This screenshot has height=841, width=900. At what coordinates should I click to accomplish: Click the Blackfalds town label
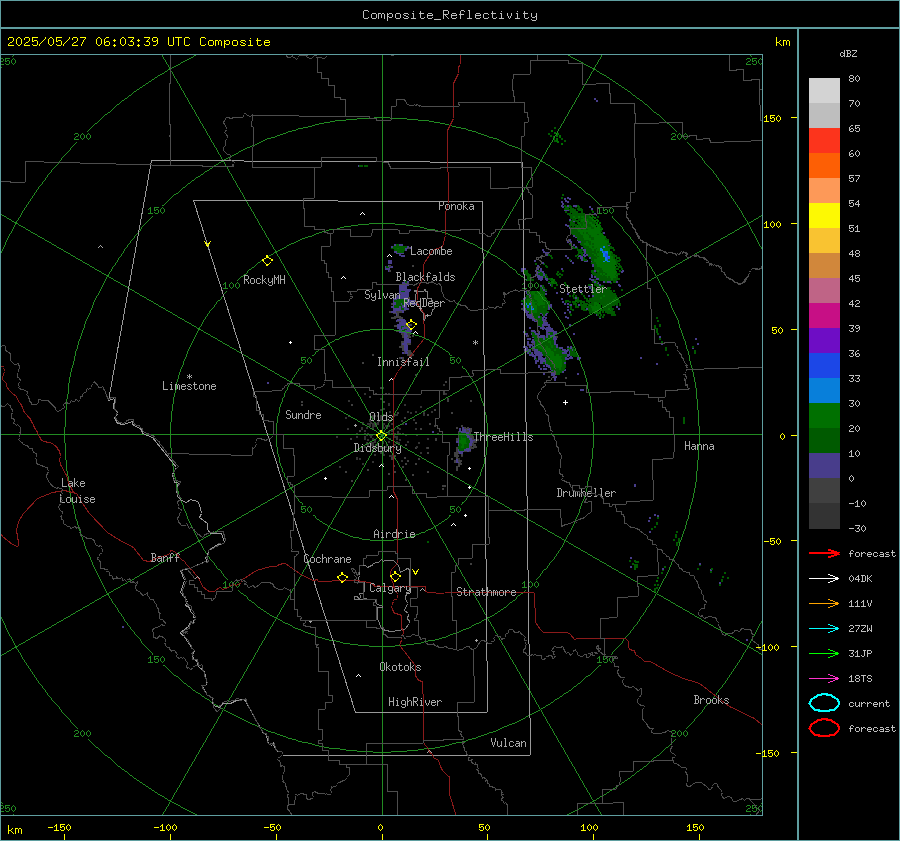coord(425,277)
